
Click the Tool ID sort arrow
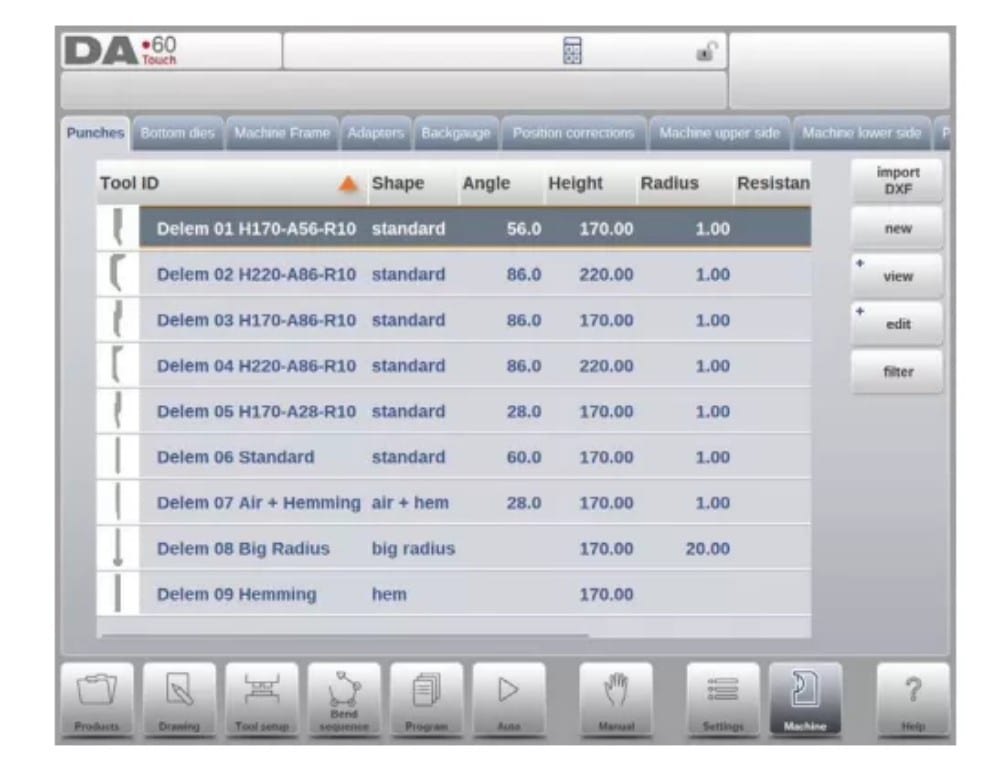[348, 184]
